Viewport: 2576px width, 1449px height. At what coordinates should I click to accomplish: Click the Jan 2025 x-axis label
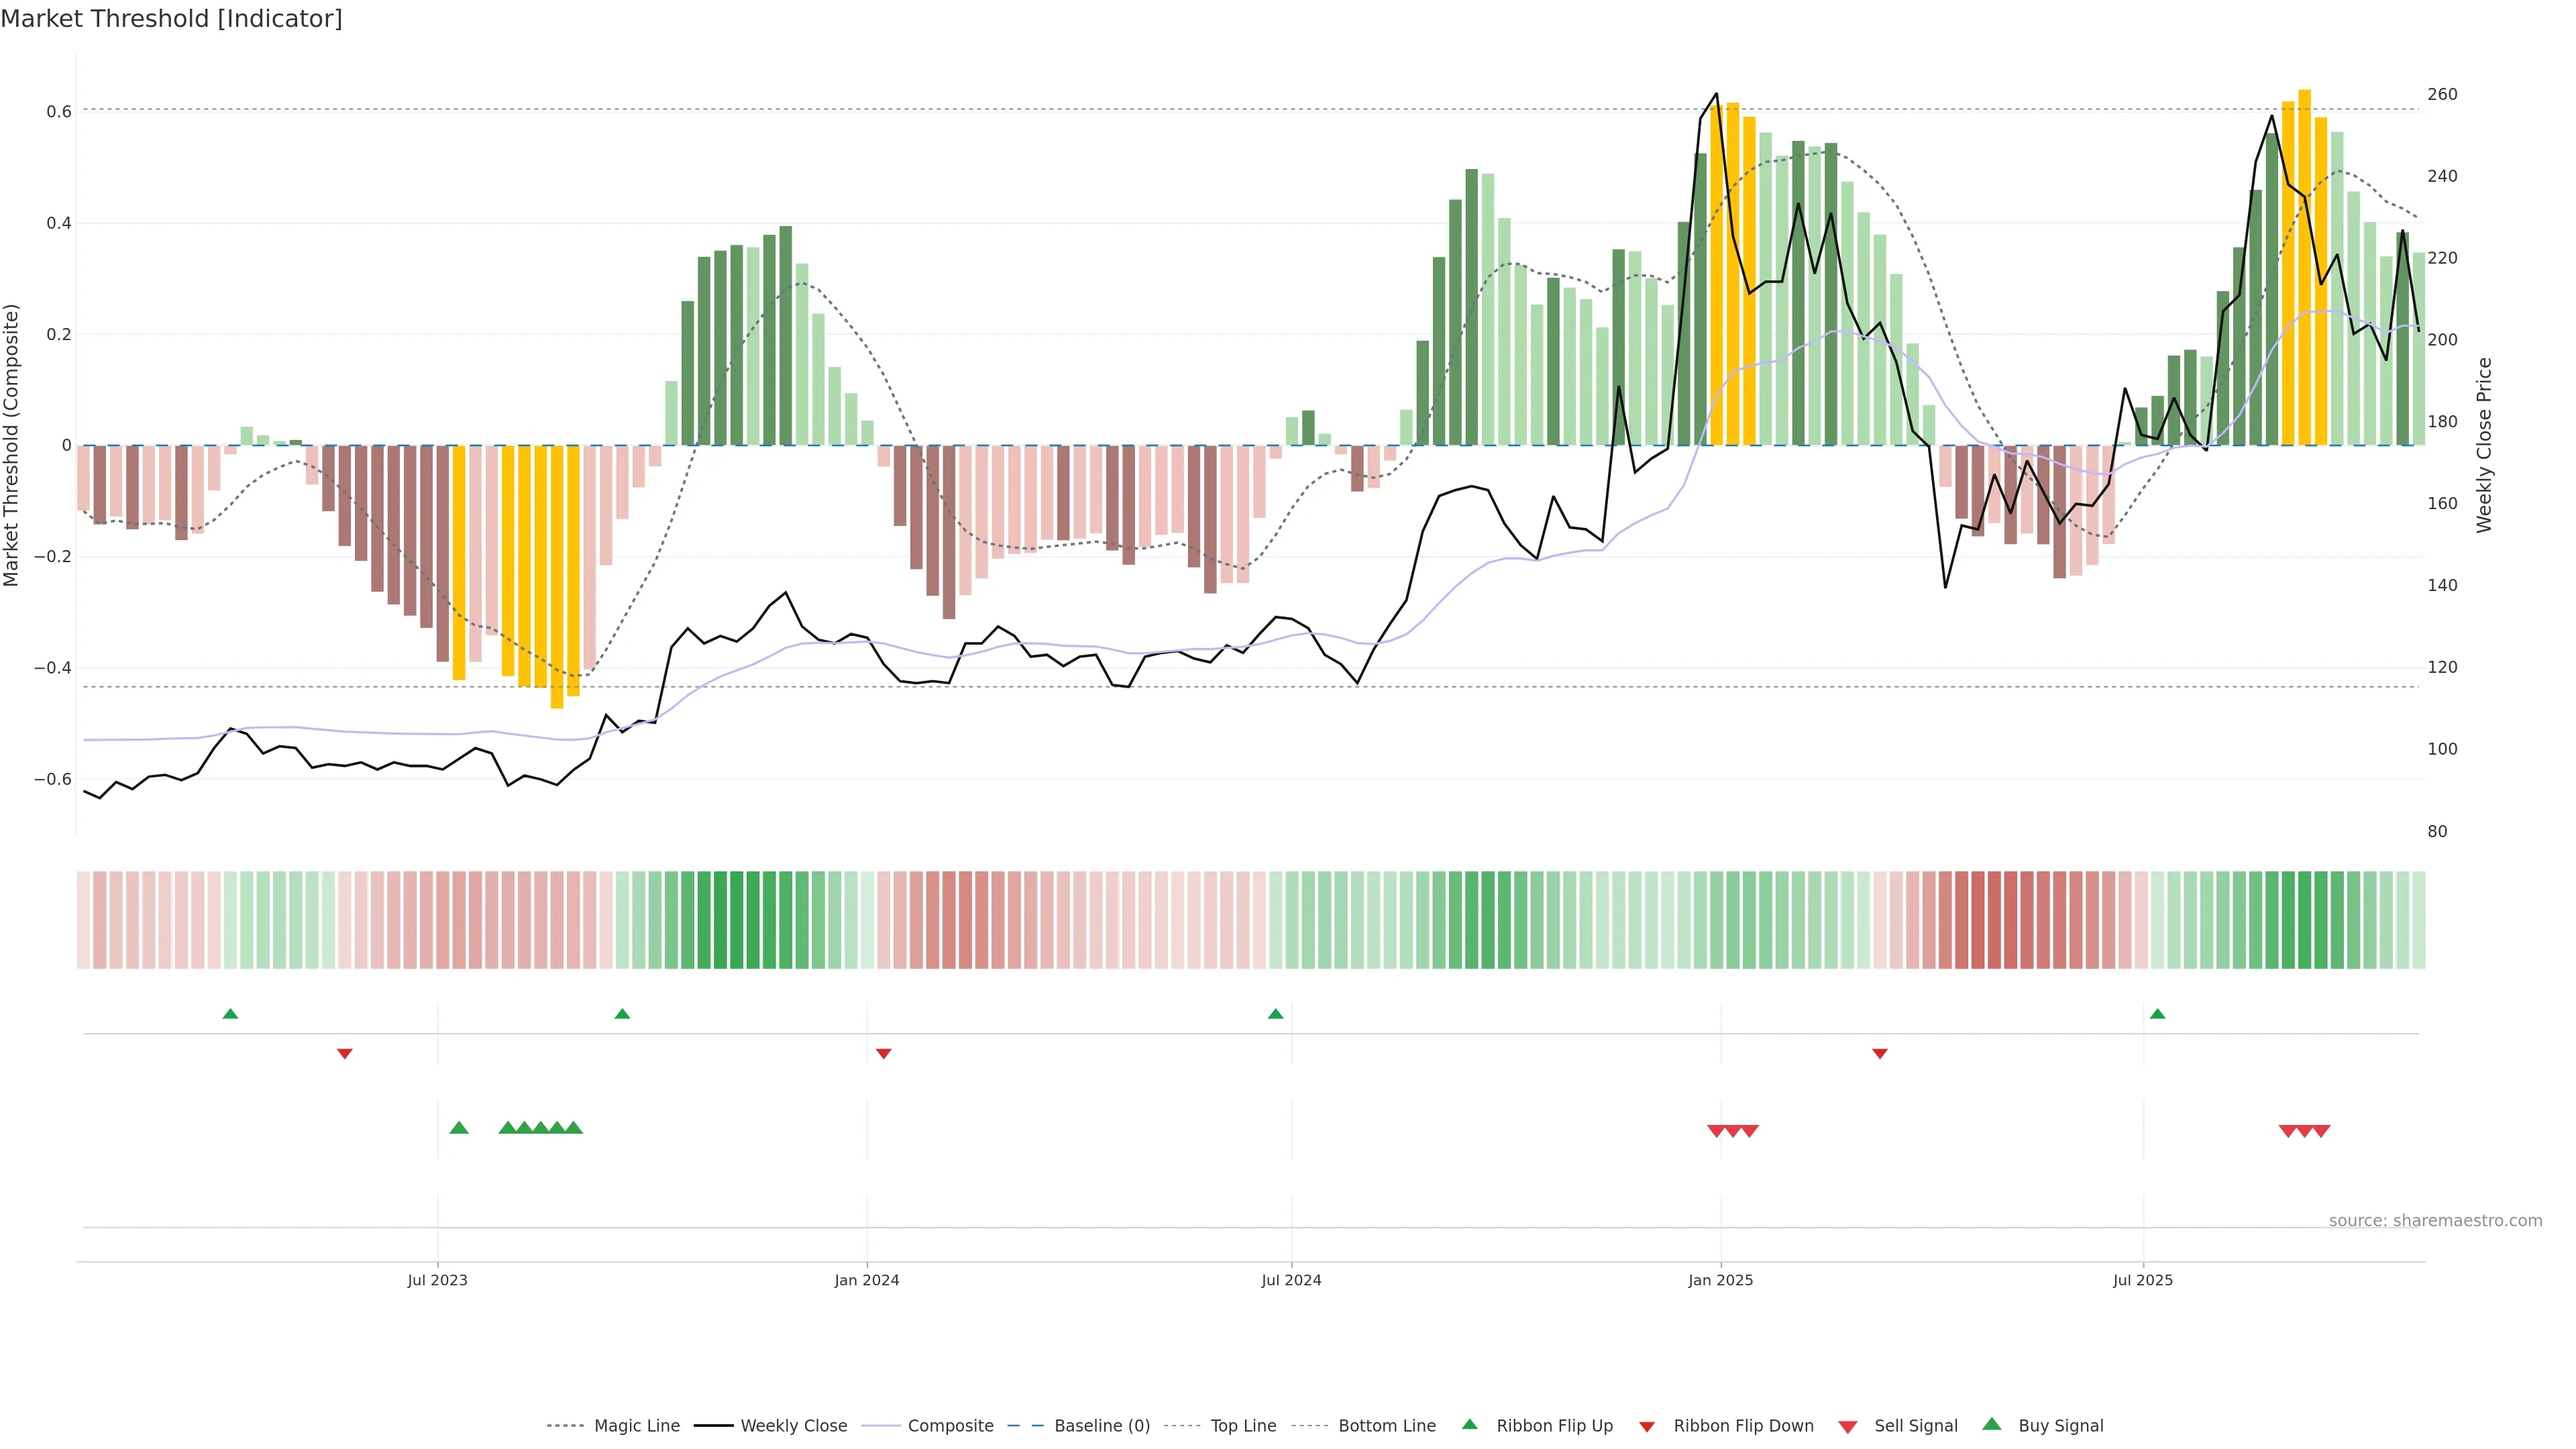pyautogui.click(x=1720, y=1280)
